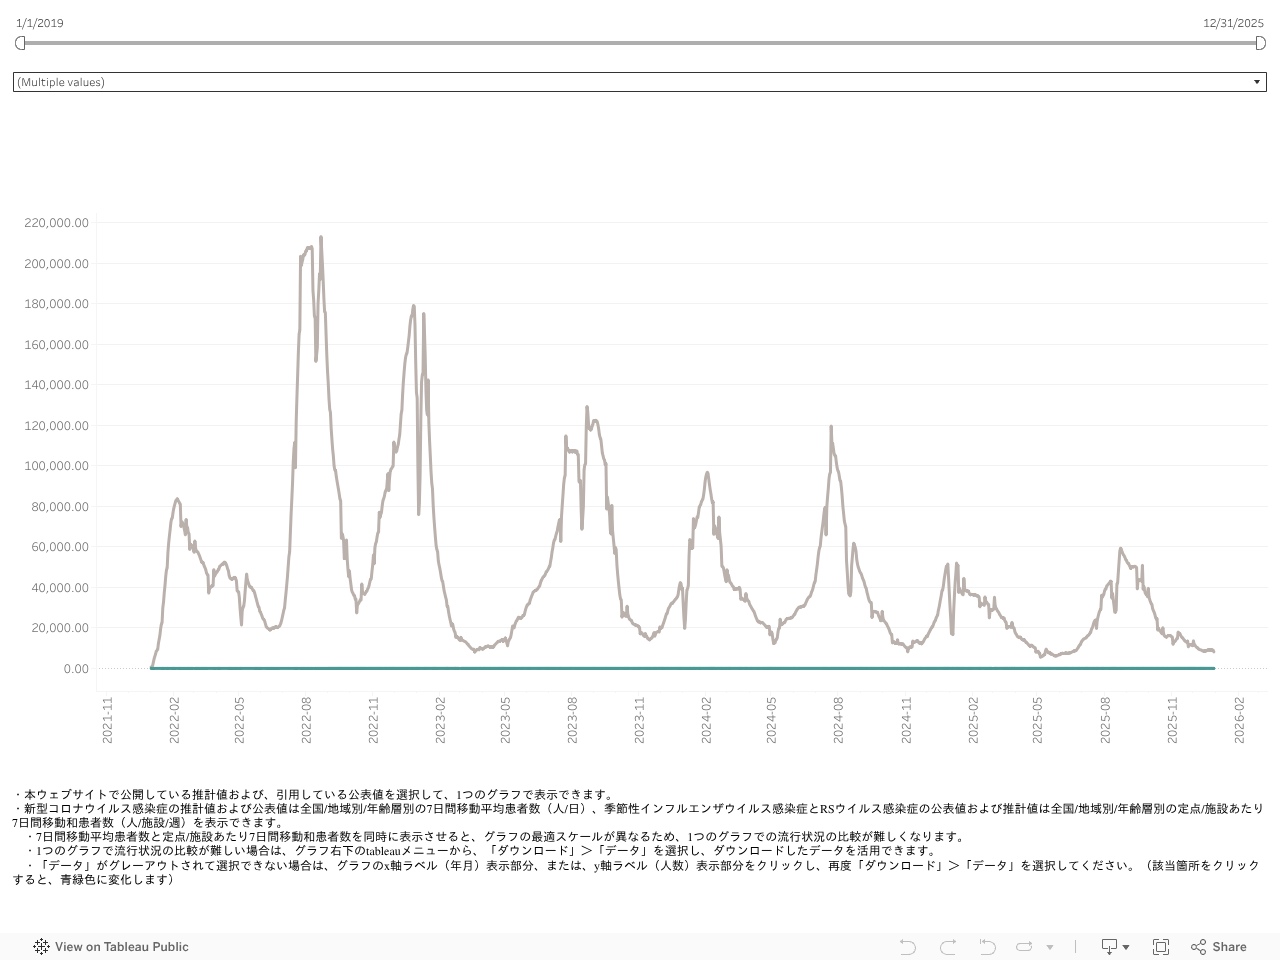This screenshot has width=1280, height=960.
Task: Select the 2024-08 x-axis label
Action: (838, 720)
